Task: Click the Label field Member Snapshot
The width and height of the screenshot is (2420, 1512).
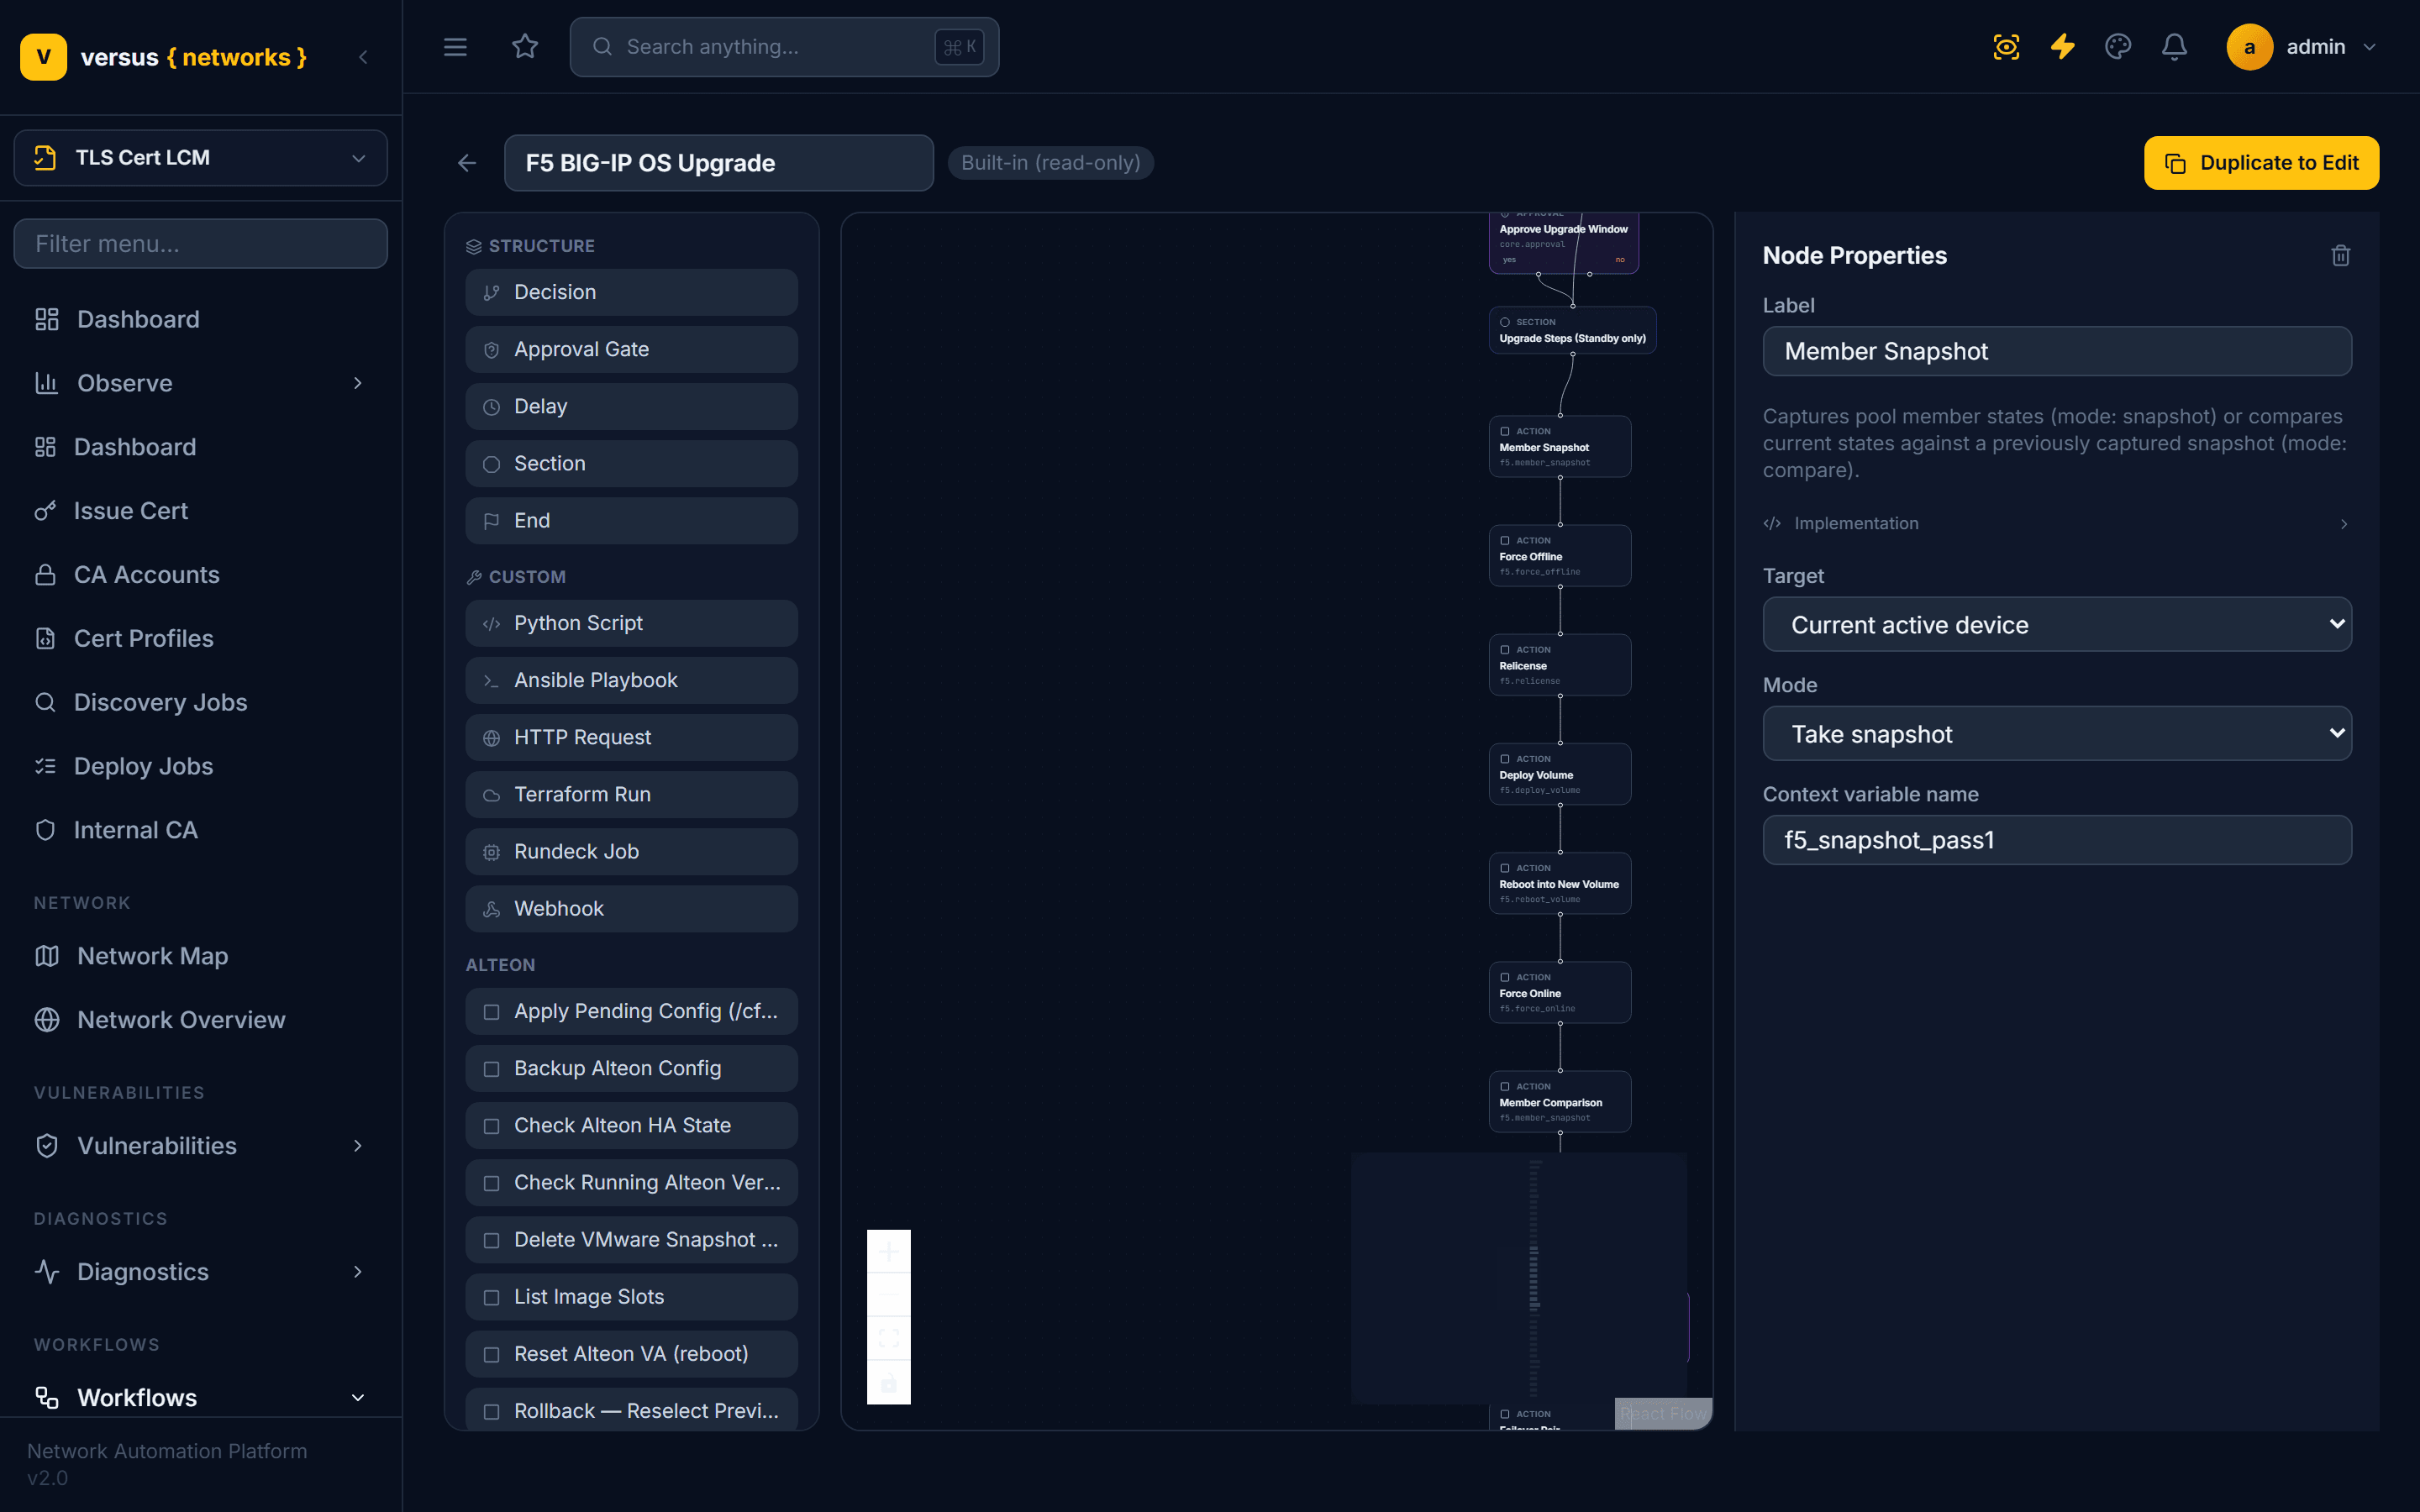Action: (2056, 351)
